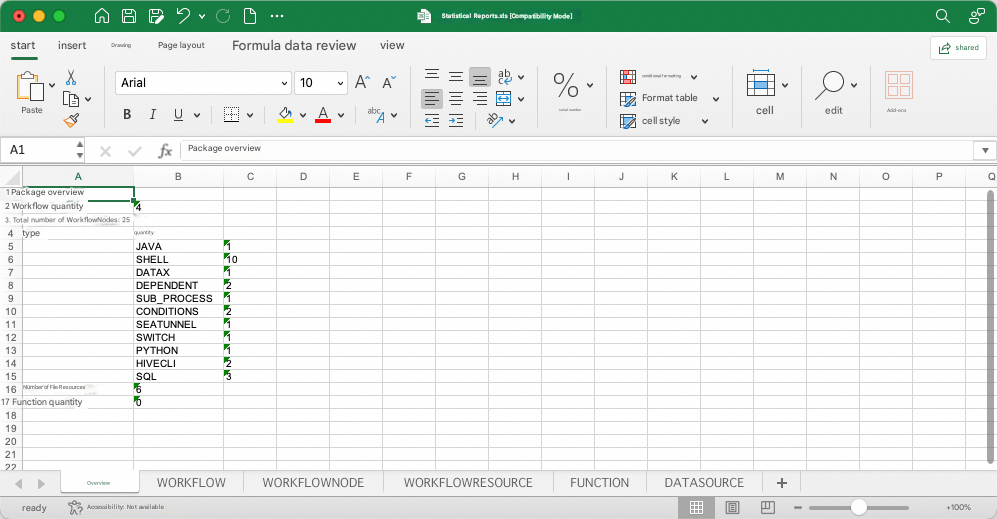Click the Save As icon with pencil
997x519 pixels.
tap(156, 16)
